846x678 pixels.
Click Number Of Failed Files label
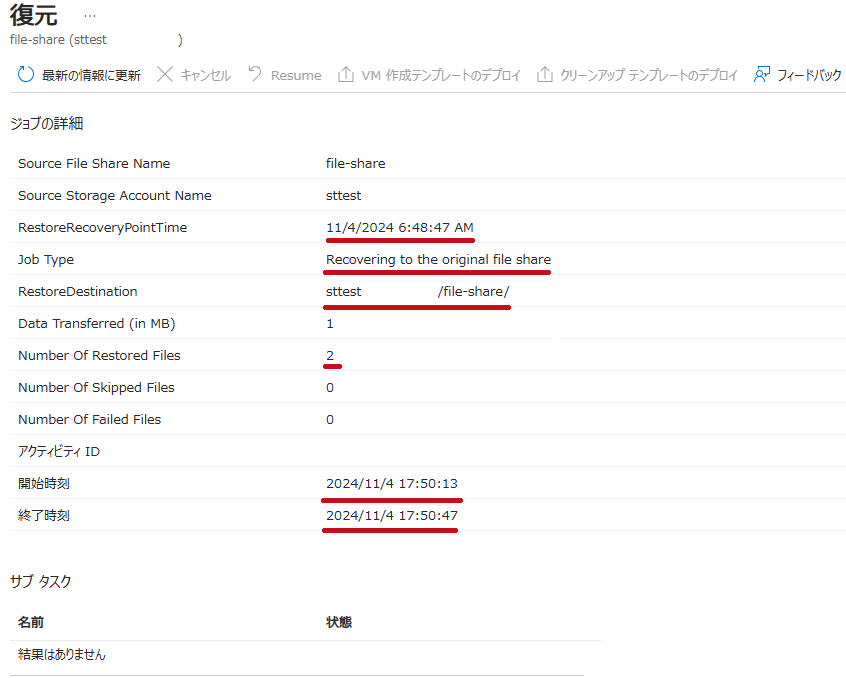(x=90, y=420)
